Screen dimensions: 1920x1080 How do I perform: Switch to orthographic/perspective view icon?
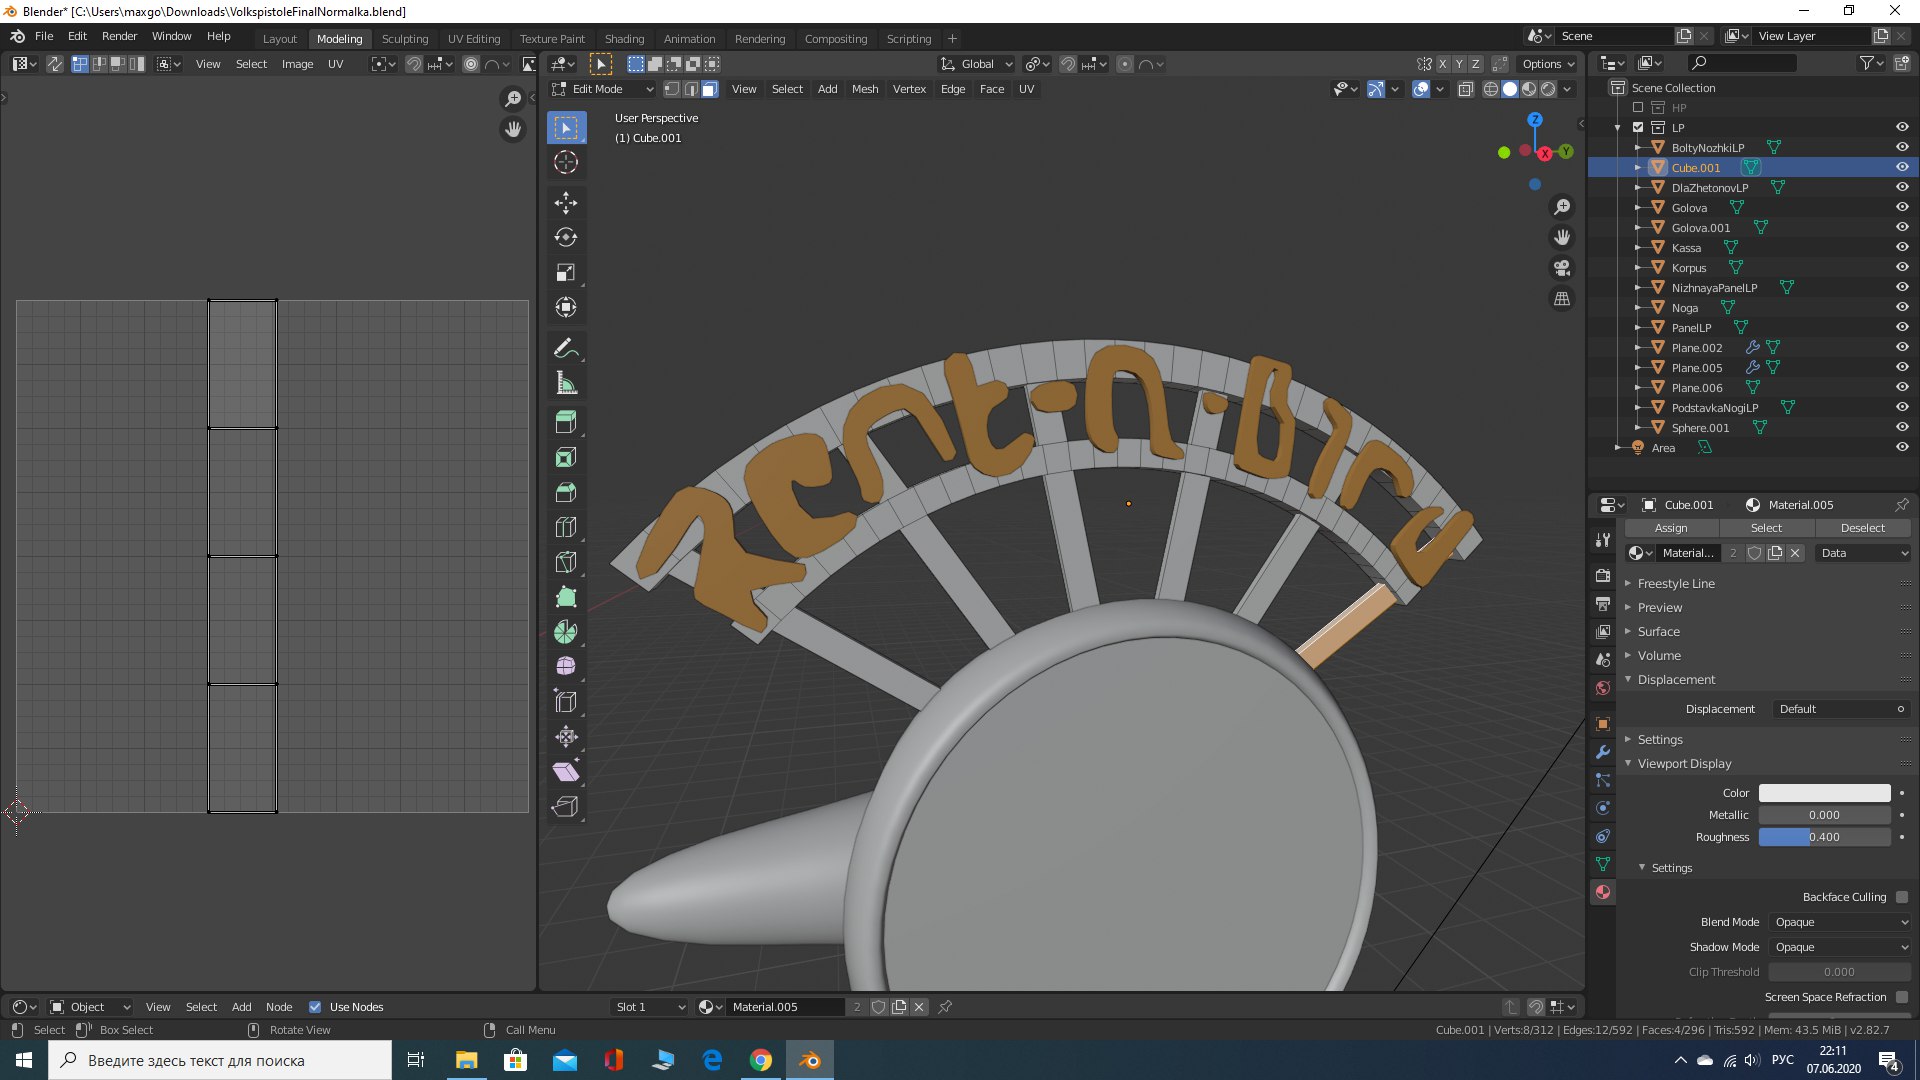coord(1562,299)
